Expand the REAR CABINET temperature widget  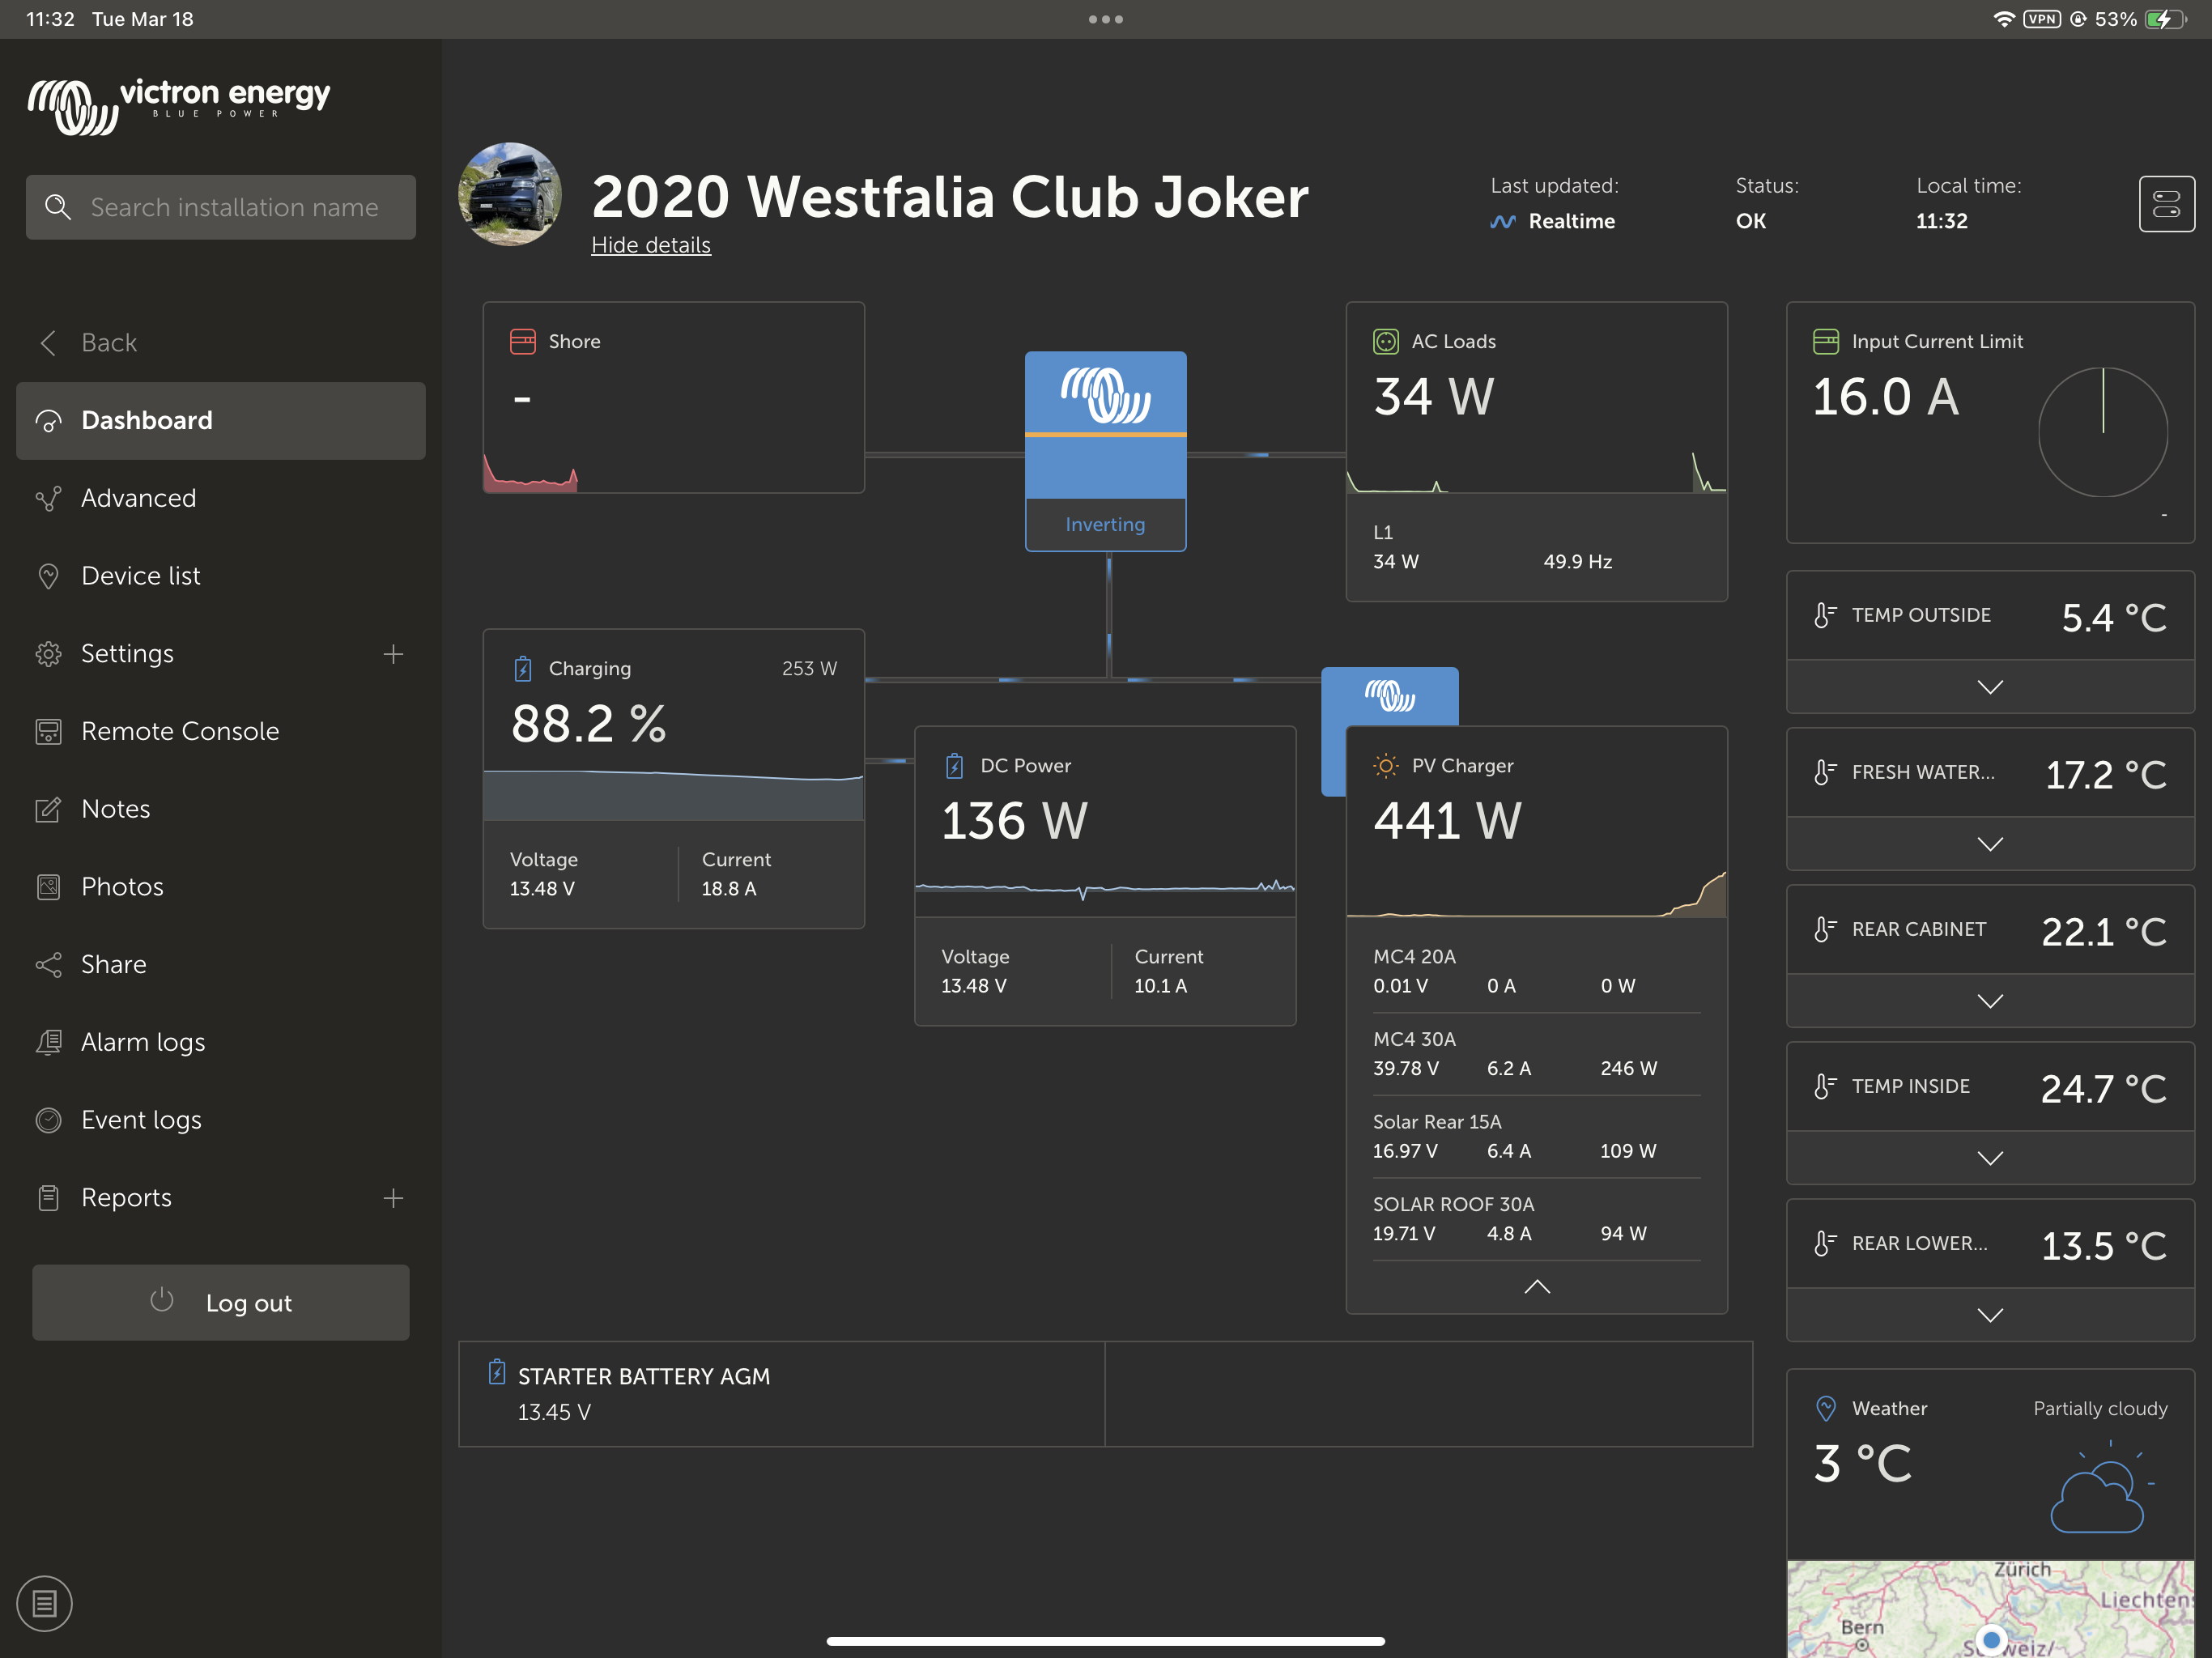[1990, 1001]
